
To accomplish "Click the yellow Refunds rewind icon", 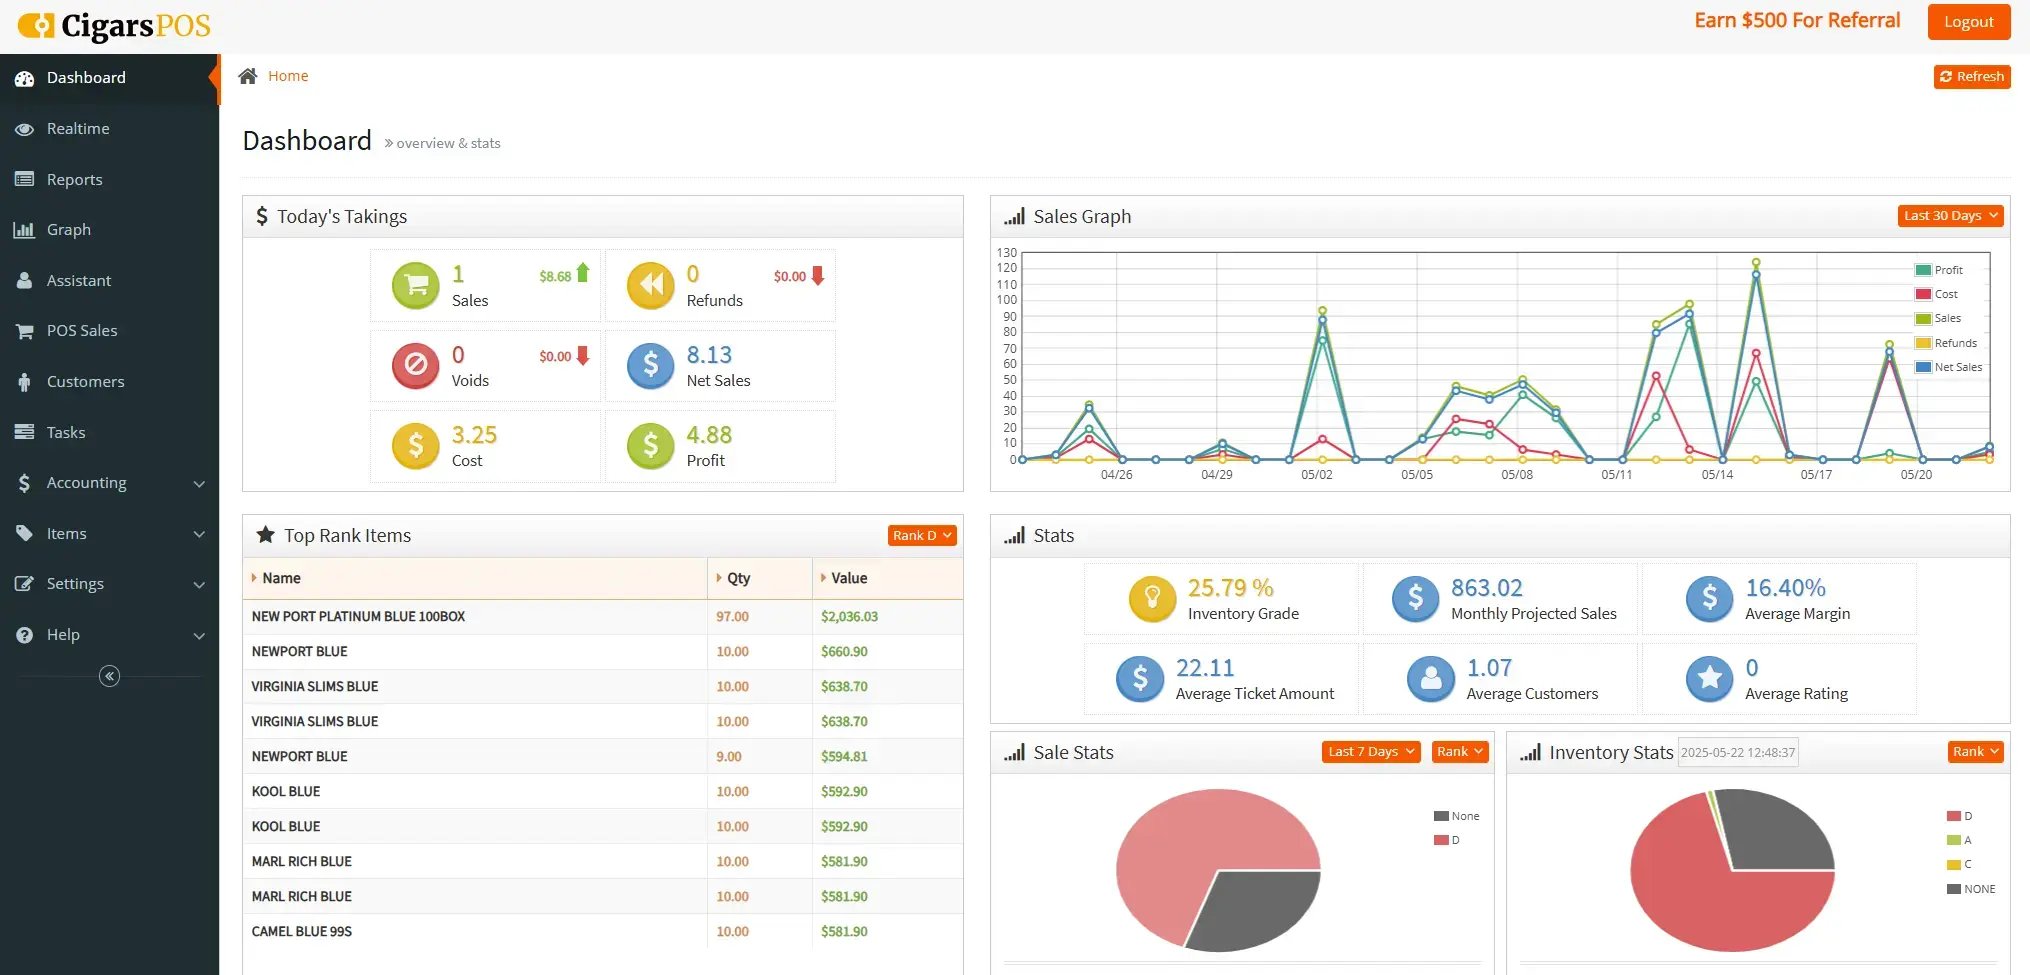I will [x=650, y=286].
